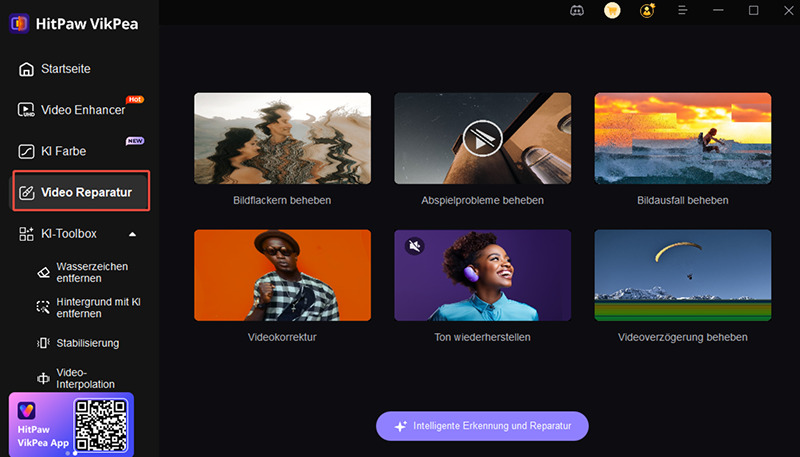
Task: Click the Video Enhancer sidebar icon
Action: coord(26,110)
